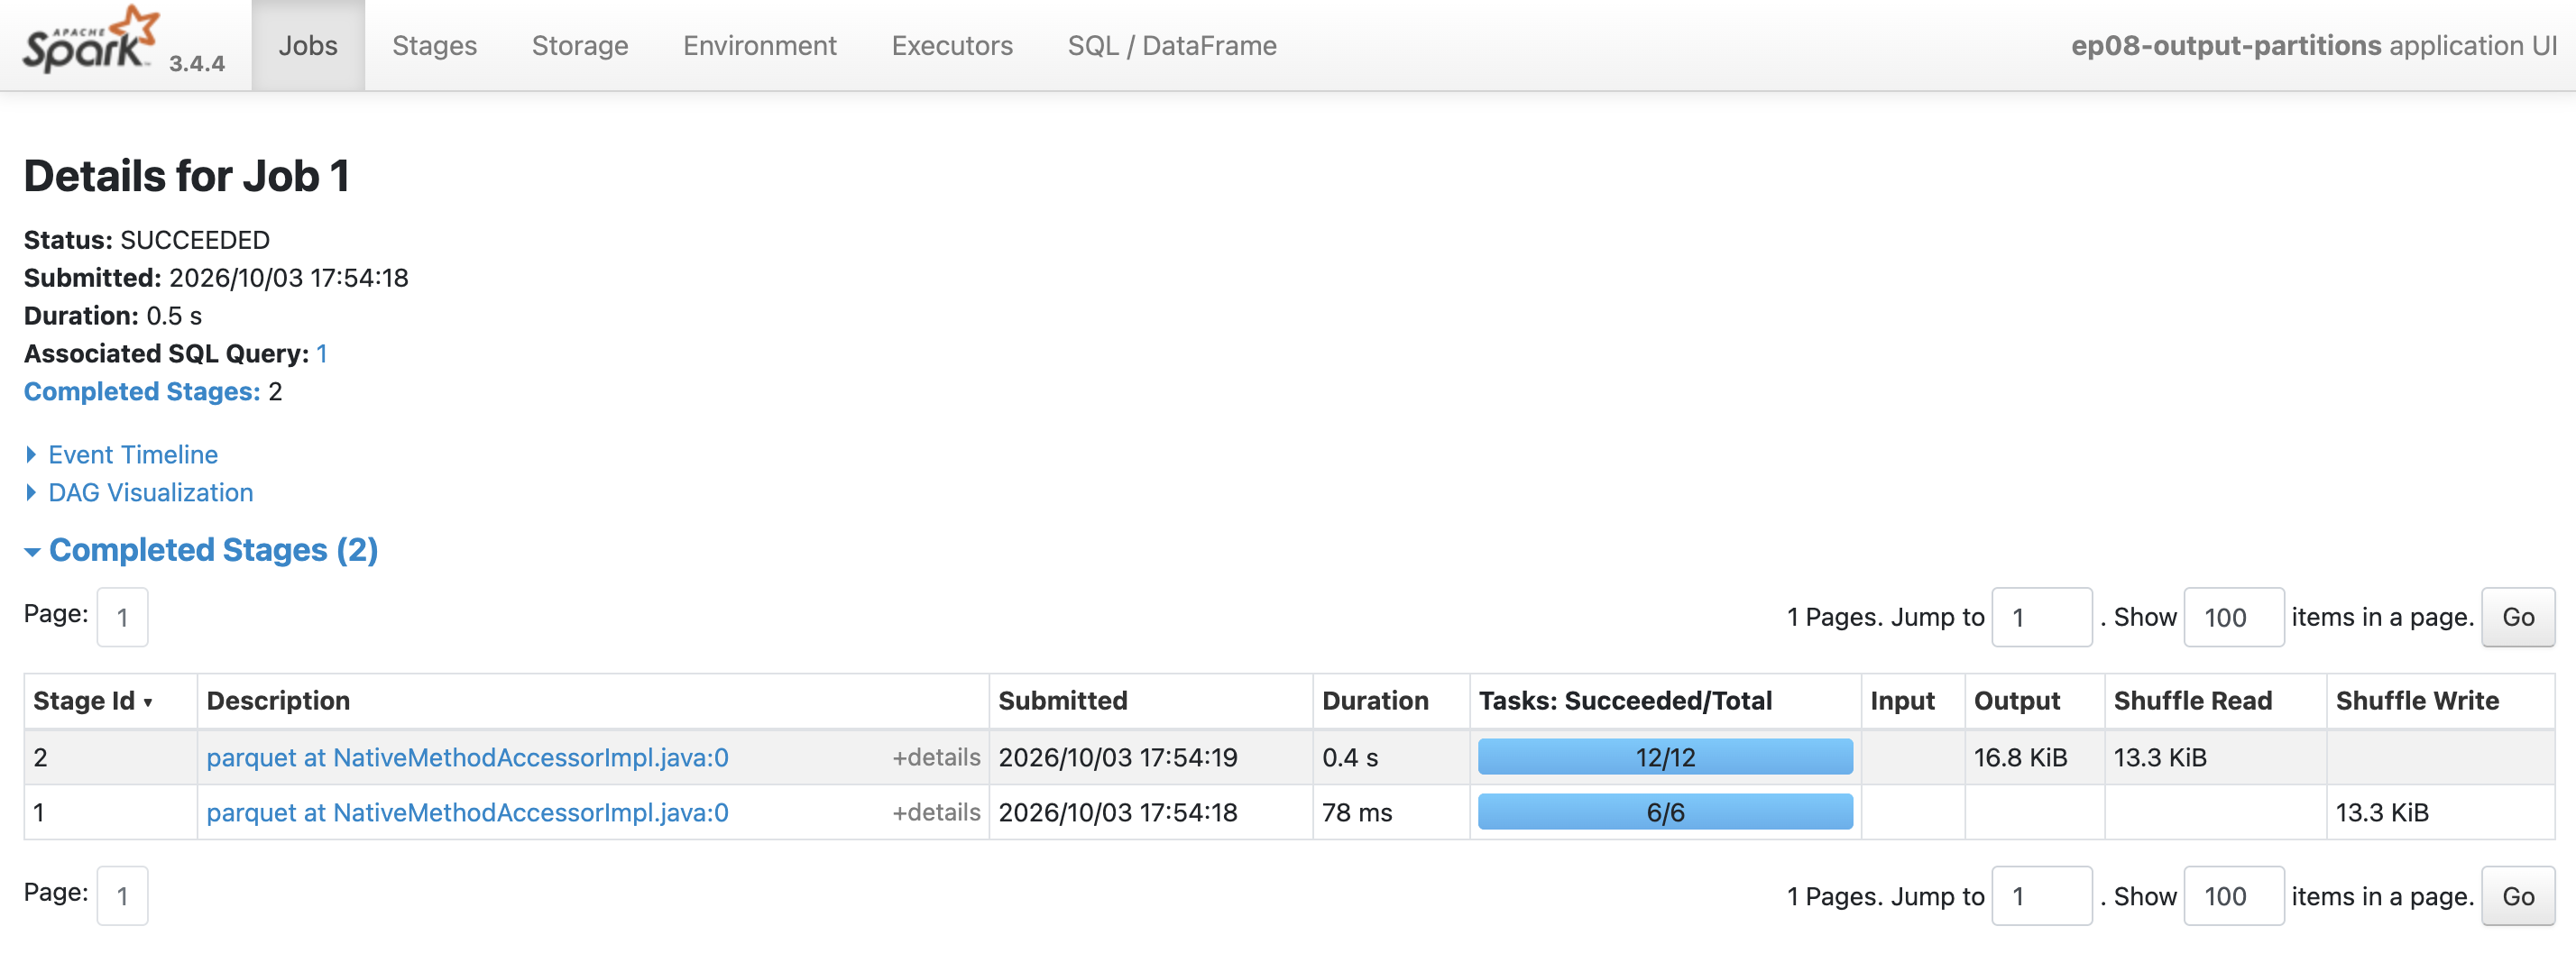Image resolution: width=2576 pixels, height=963 pixels.
Task: Open the Executors tab
Action: (952, 46)
